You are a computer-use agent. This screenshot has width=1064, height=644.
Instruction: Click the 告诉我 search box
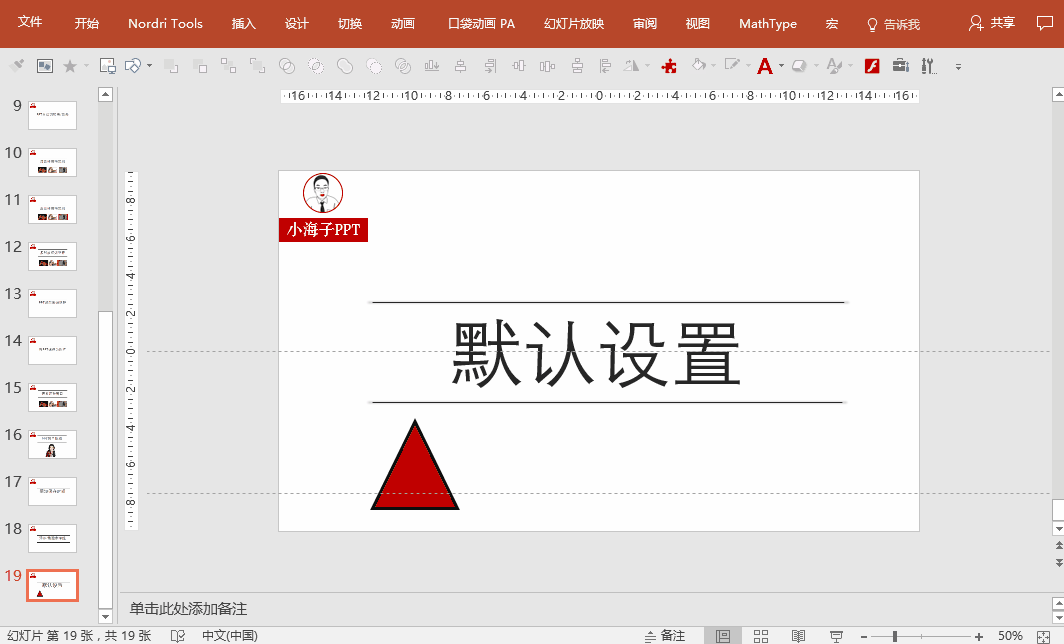click(893, 24)
